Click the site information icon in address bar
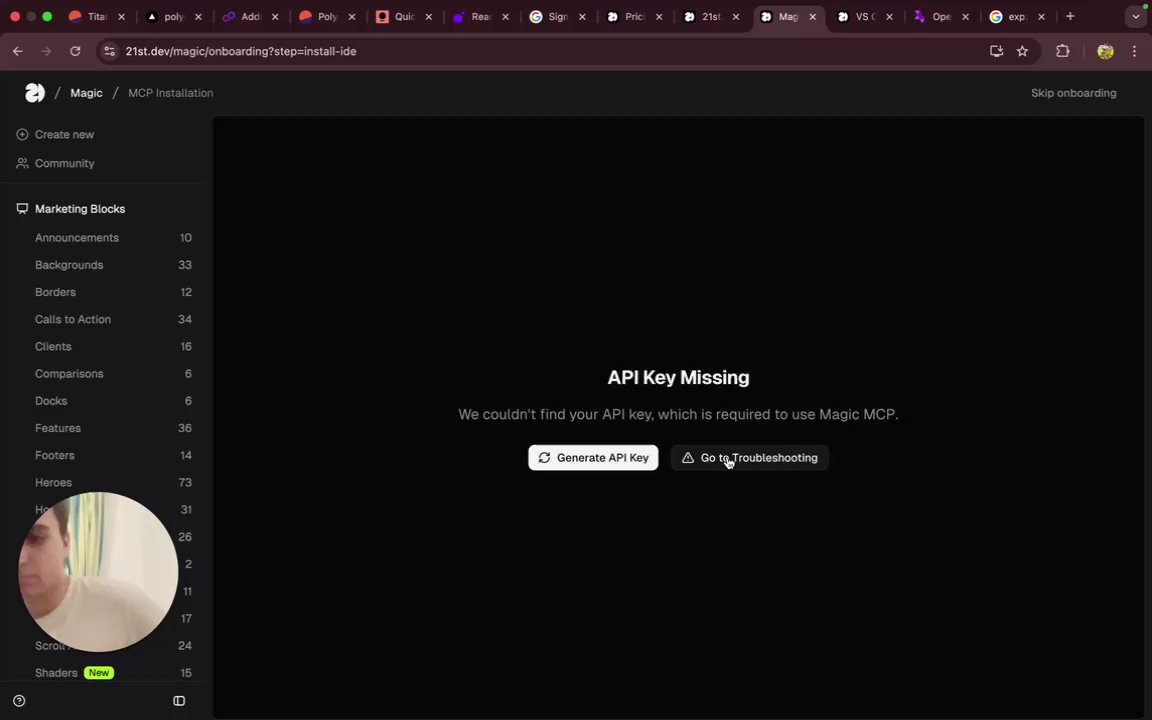This screenshot has height=720, width=1152. point(109,51)
